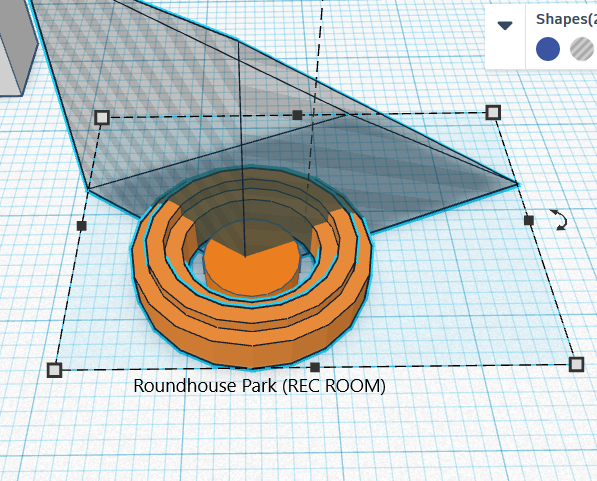This screenshot has width=597, height=481.
Task: Click the left edge midpoint handle
Action: click(x=81, y=226)
